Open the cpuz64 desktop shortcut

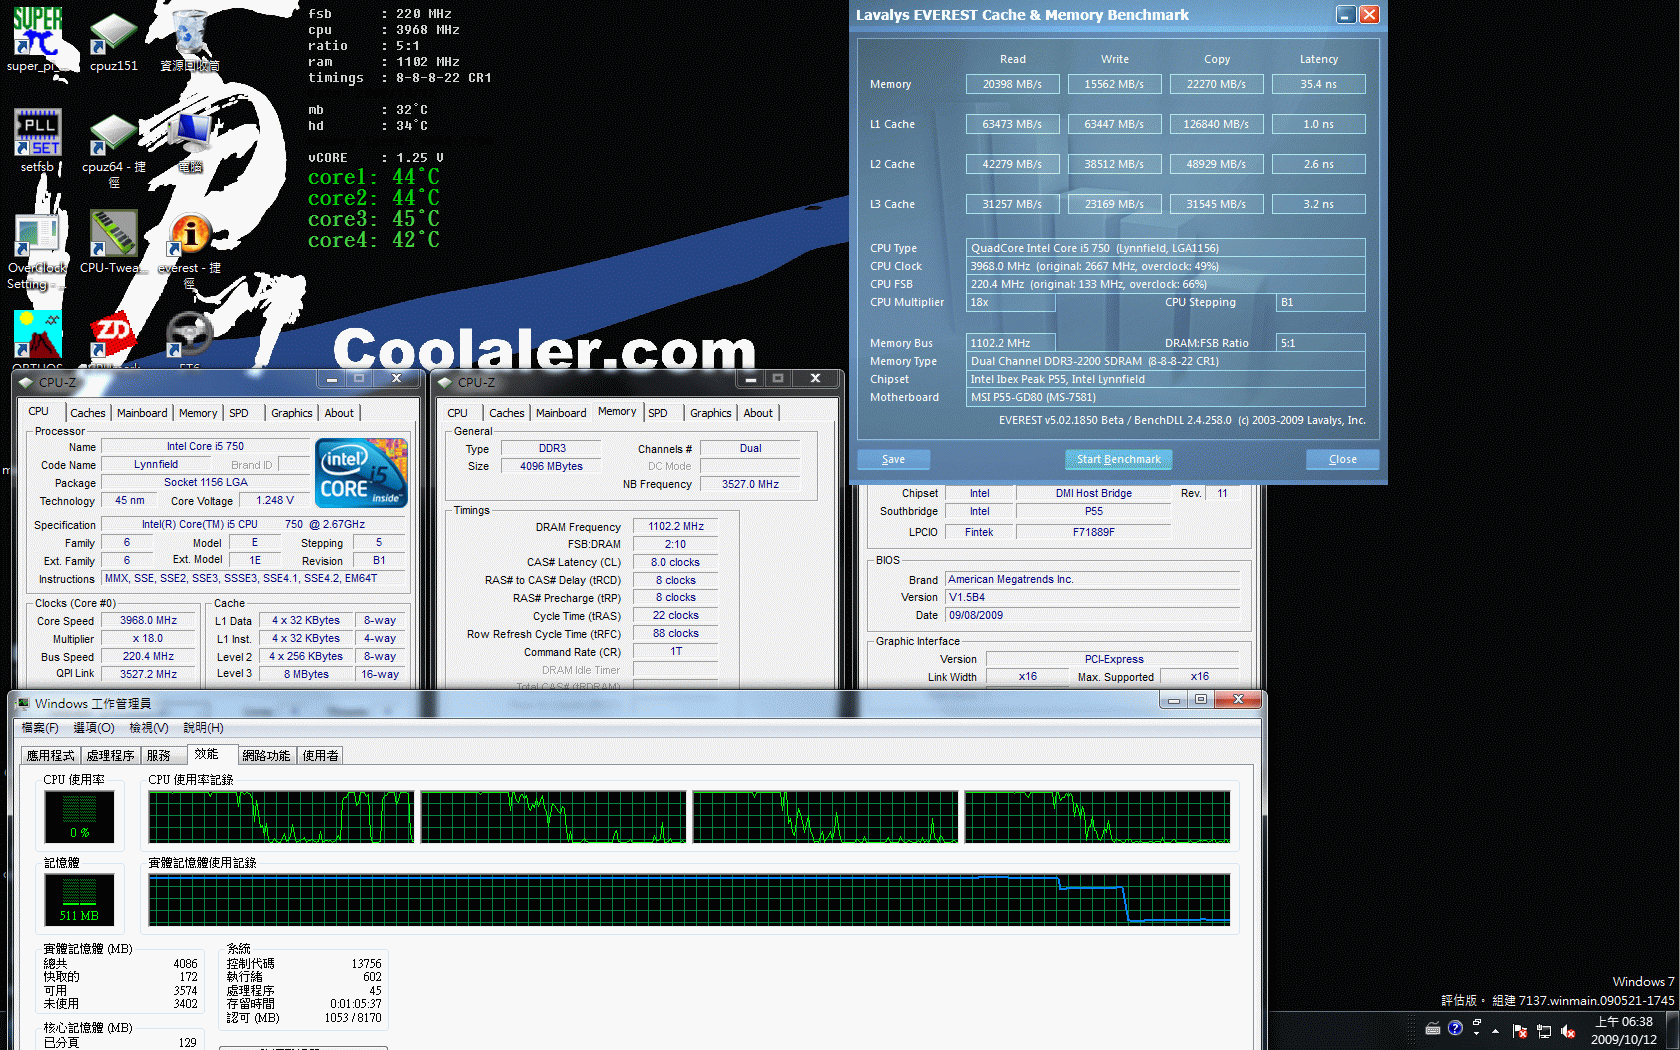tap(114, 148)
